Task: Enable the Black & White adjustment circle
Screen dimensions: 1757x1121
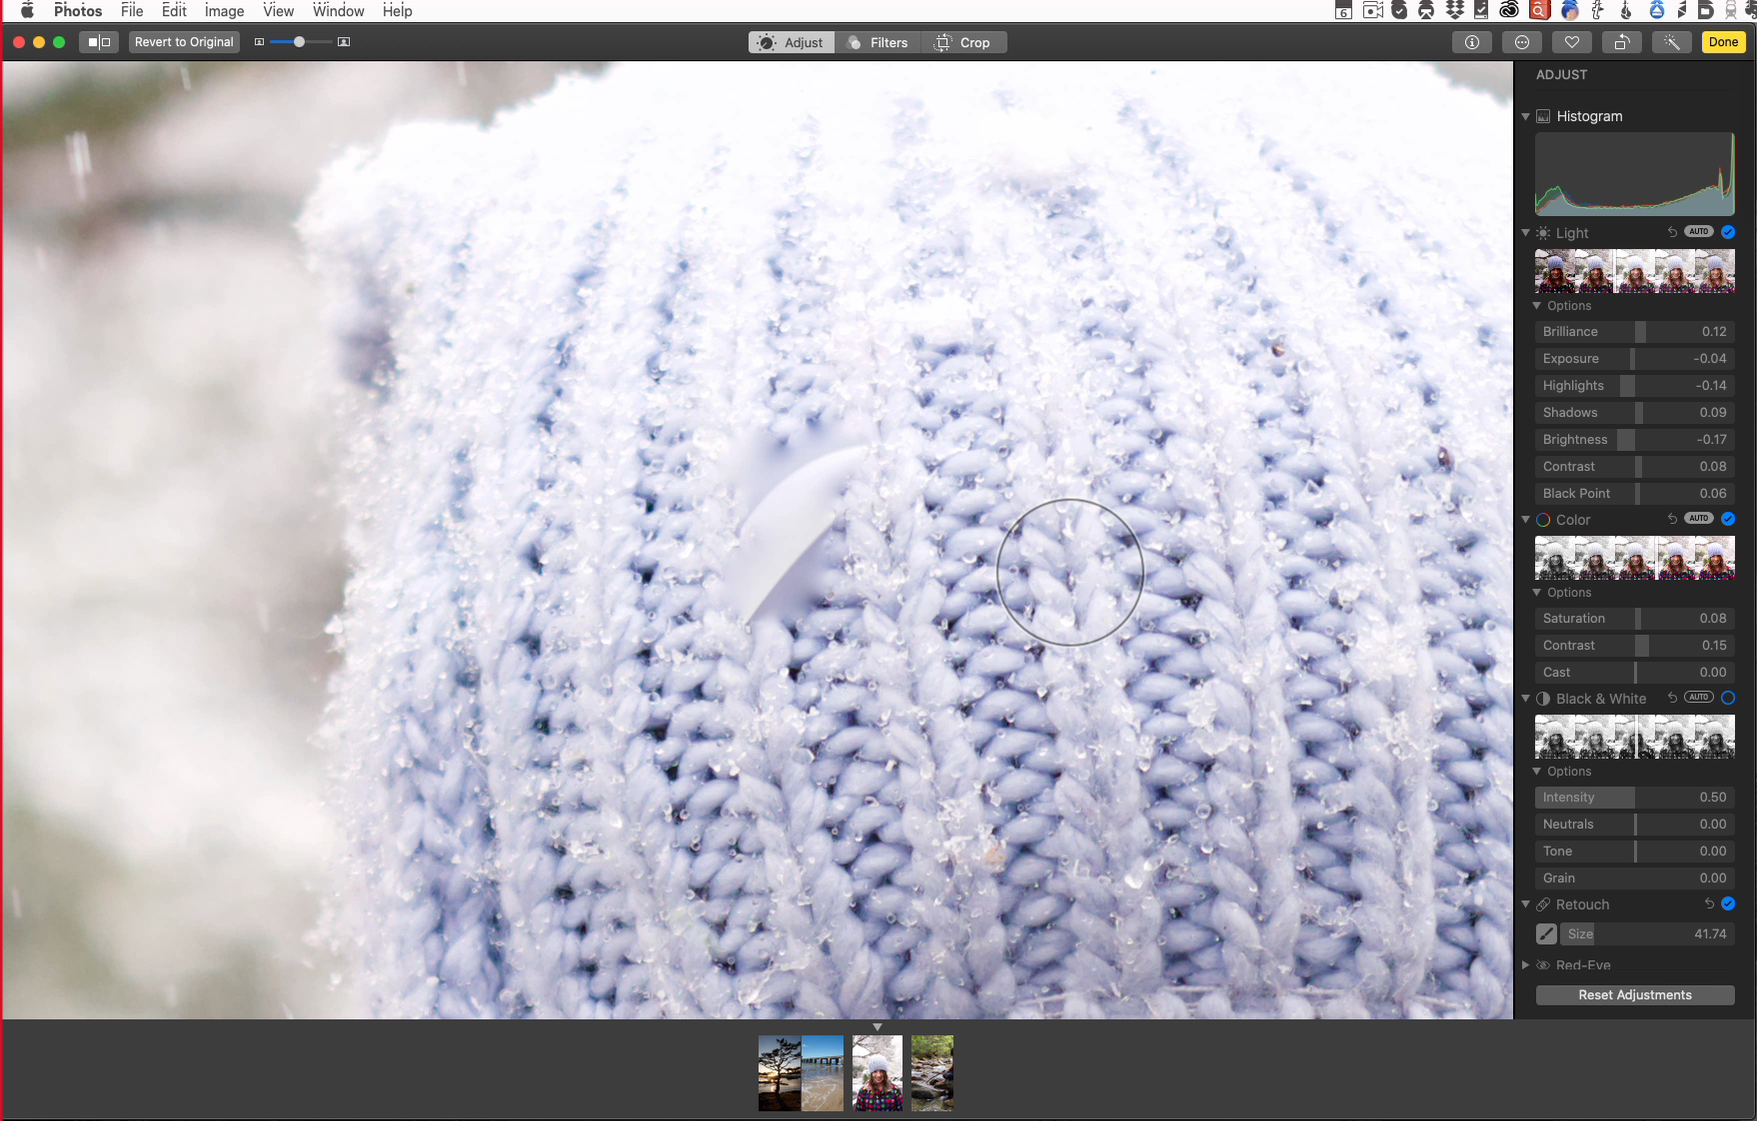Action: tap(1728, 698)
